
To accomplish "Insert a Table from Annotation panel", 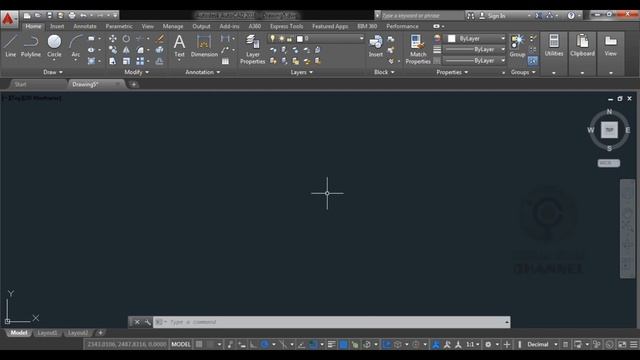I will (225, 61).
